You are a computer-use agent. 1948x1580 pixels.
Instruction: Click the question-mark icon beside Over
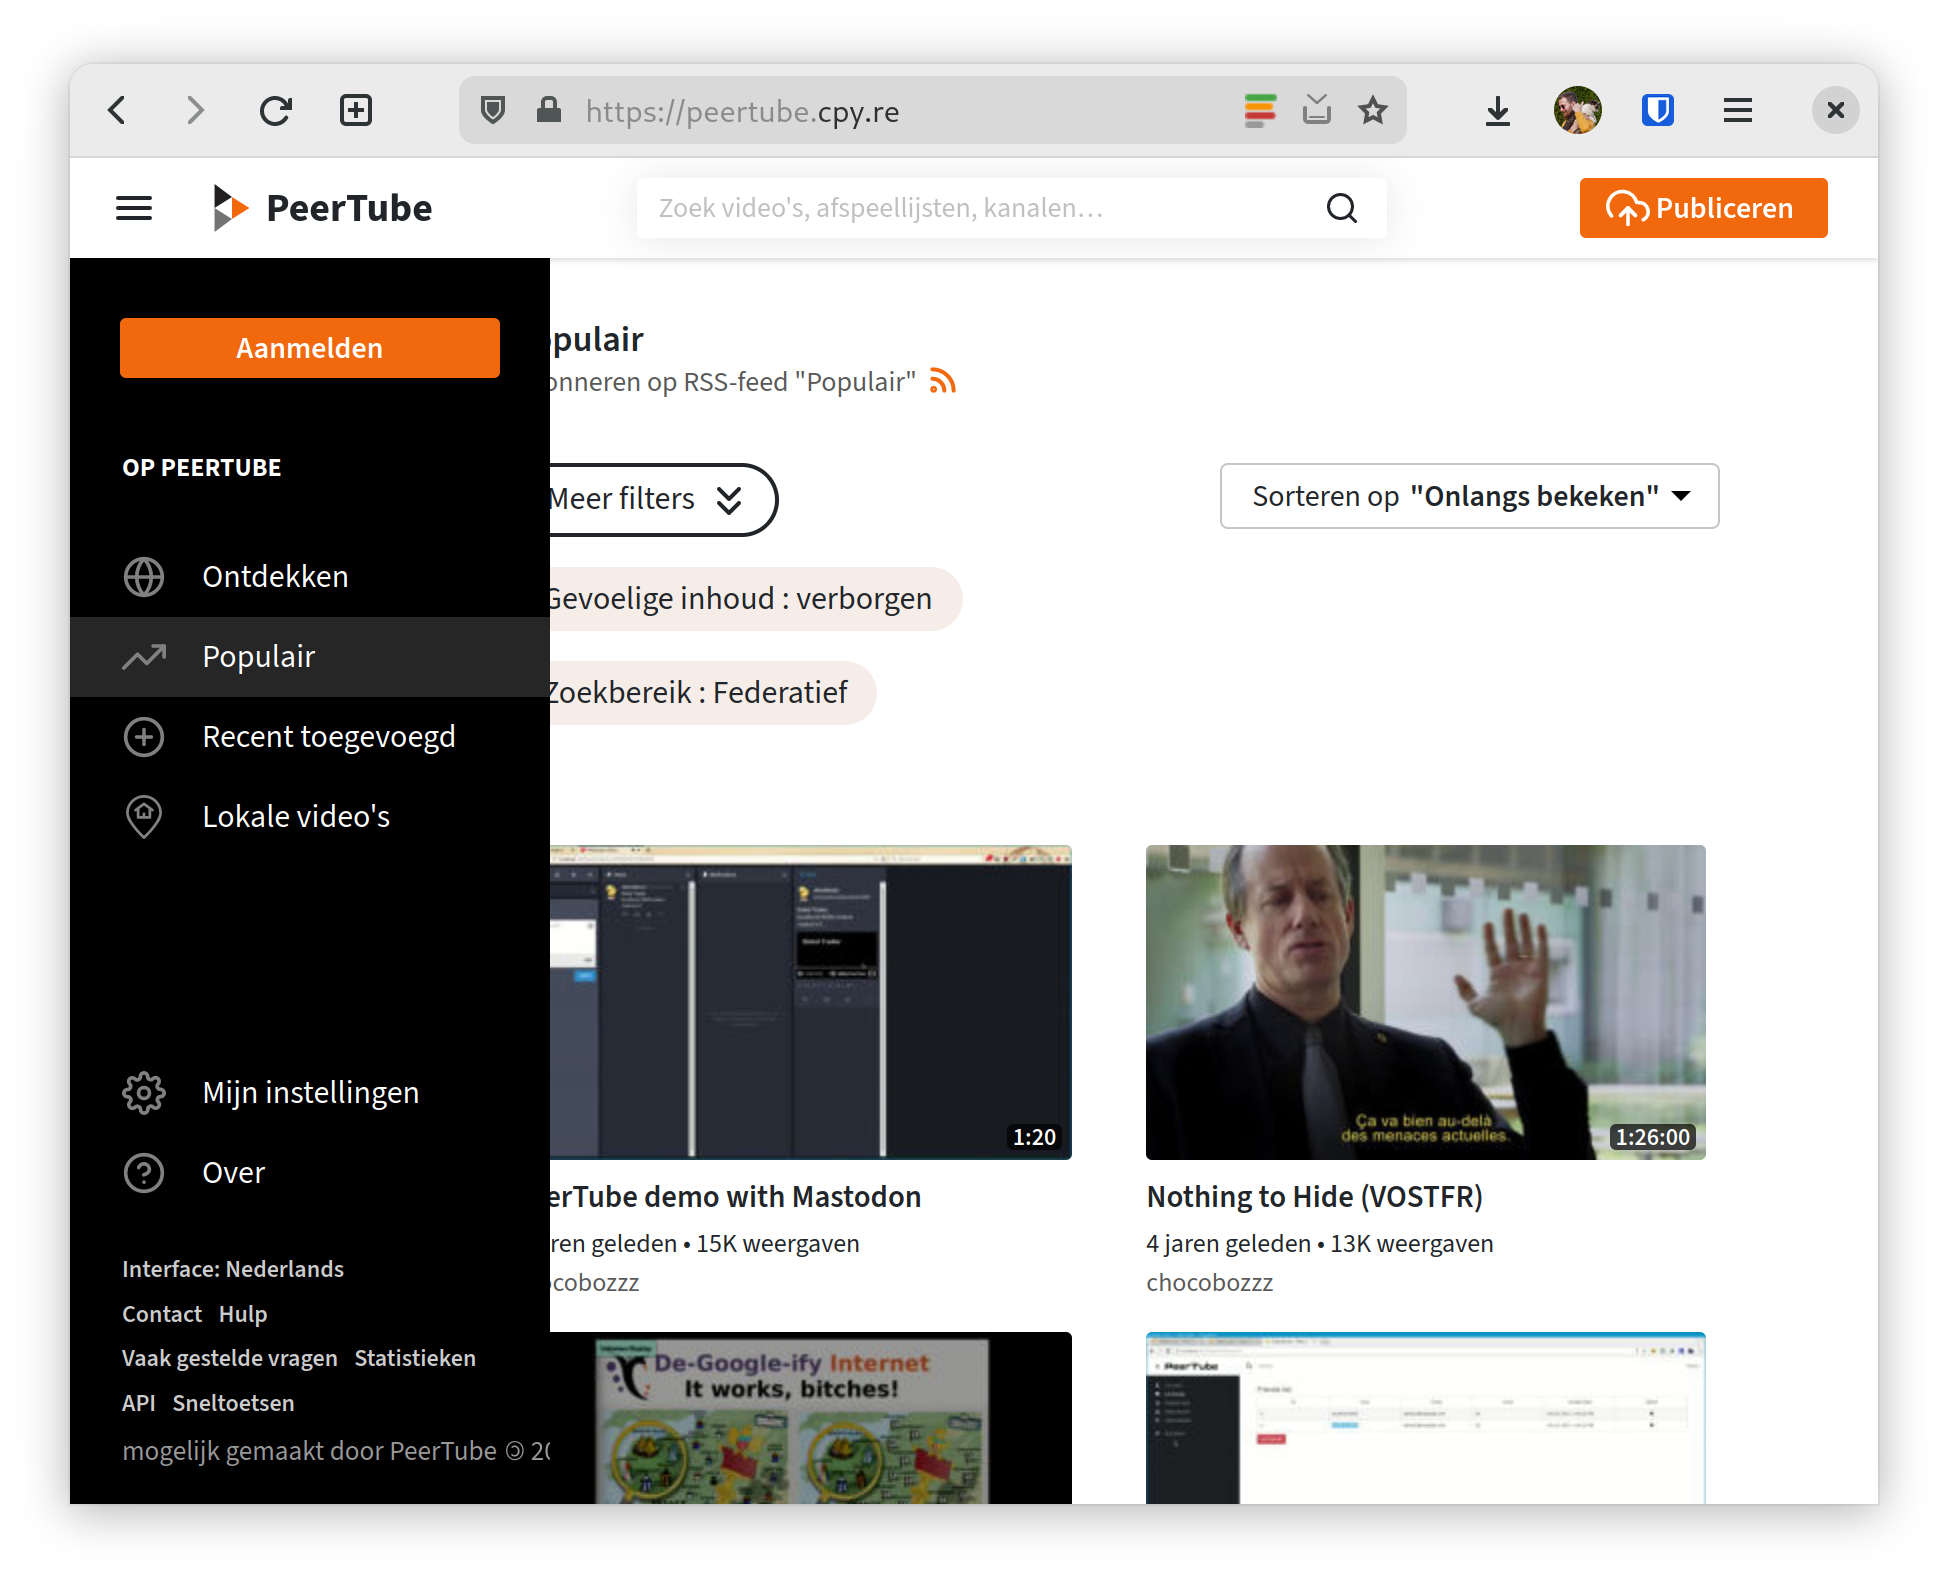143,1173
